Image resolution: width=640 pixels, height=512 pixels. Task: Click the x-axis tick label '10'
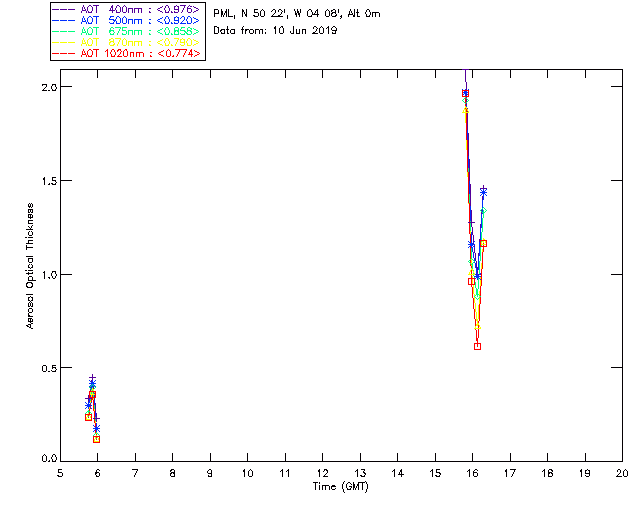click(x=247, y=473)
